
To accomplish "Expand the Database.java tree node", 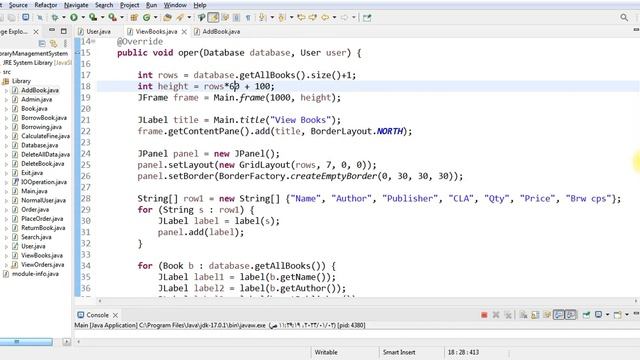I will tap(6, 146).
